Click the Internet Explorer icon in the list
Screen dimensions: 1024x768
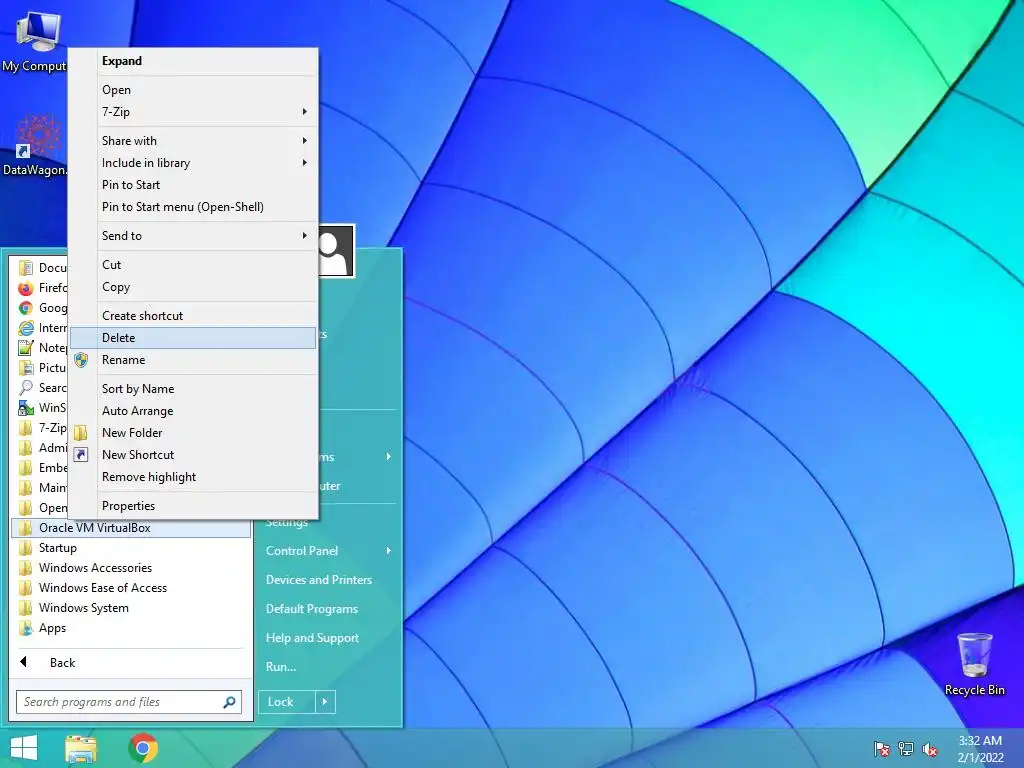click(x=25, y=328)
